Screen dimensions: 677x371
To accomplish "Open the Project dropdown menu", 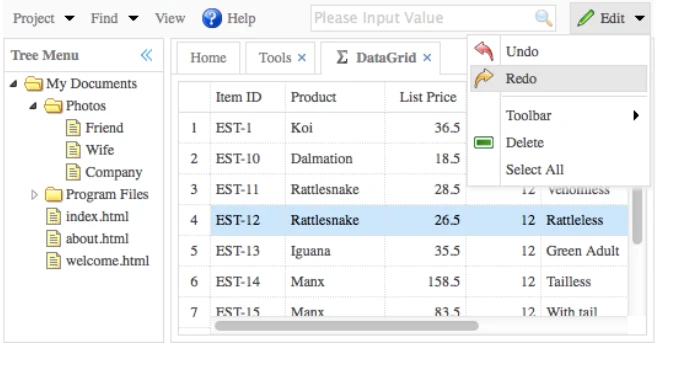I will coord(44,18).
